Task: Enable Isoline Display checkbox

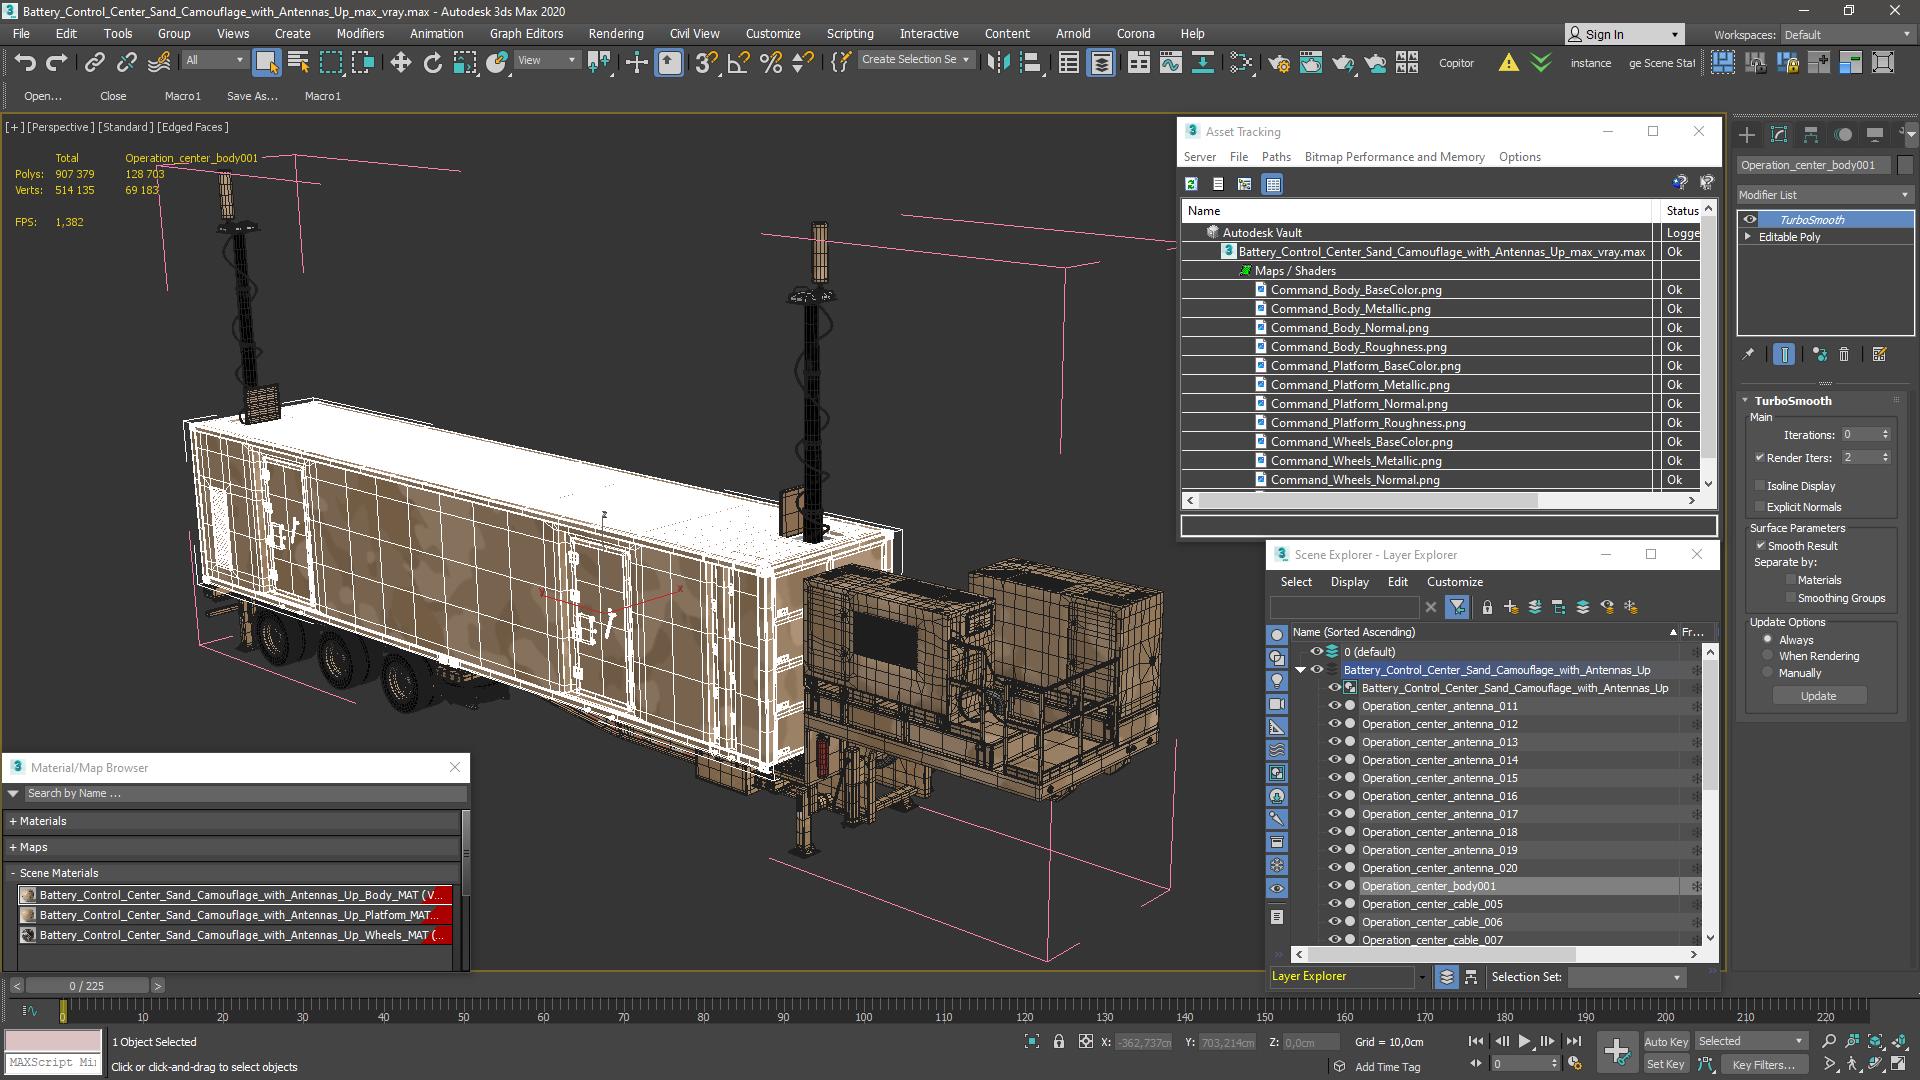Action: click(1759, 486)
